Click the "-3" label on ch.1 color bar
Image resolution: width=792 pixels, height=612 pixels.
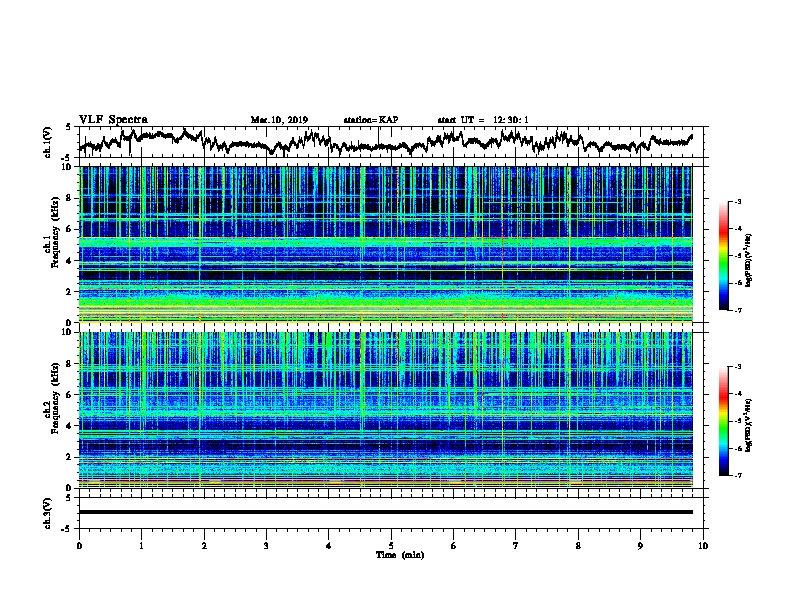pyautogui.click(x=737, y=201)
